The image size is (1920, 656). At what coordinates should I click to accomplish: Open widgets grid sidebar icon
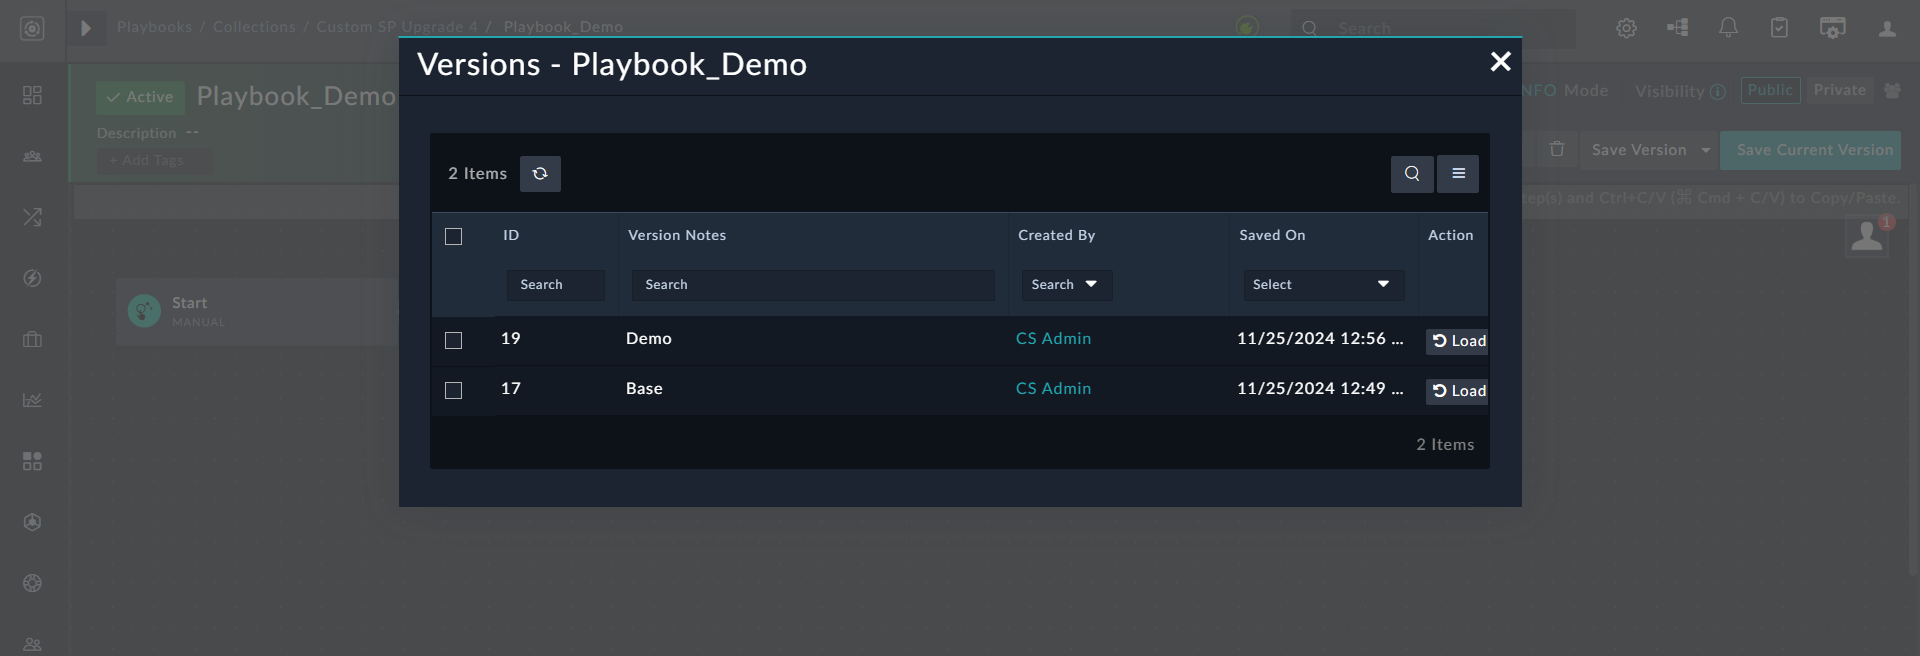tap(33, 461)
